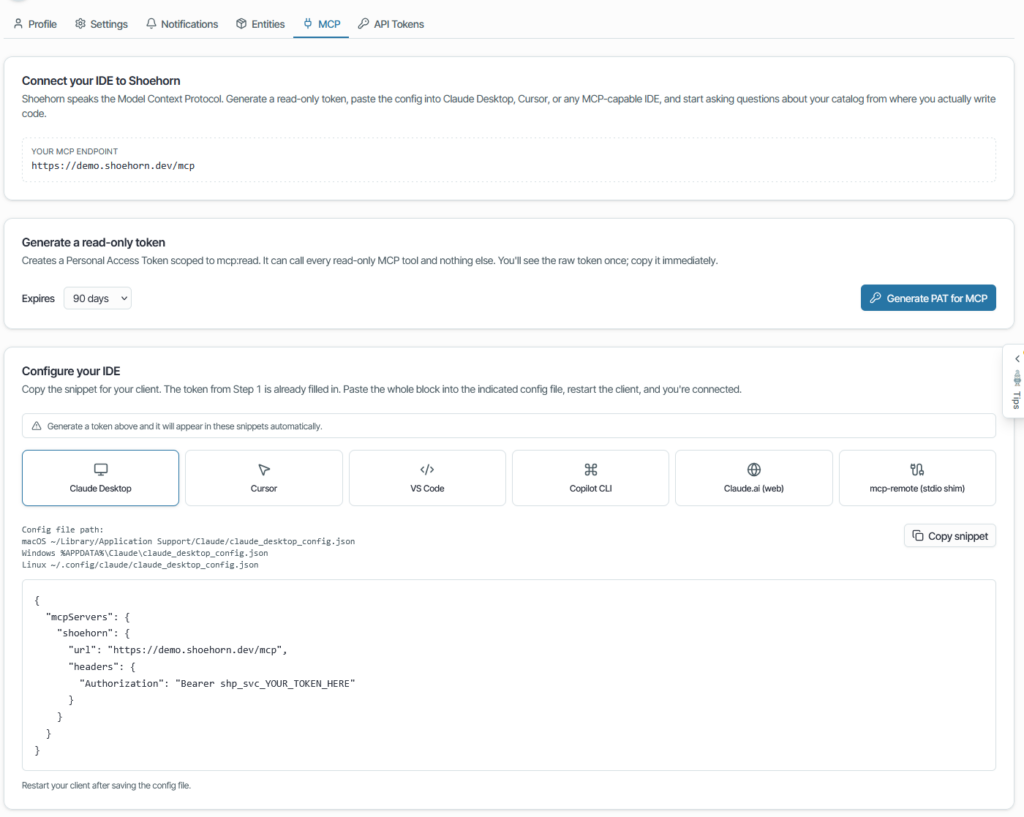The height and width of the screenshot is (817, 1024).
Task: Click the Profile person icon
Action: pyautogui.click(x=18, y=24)
